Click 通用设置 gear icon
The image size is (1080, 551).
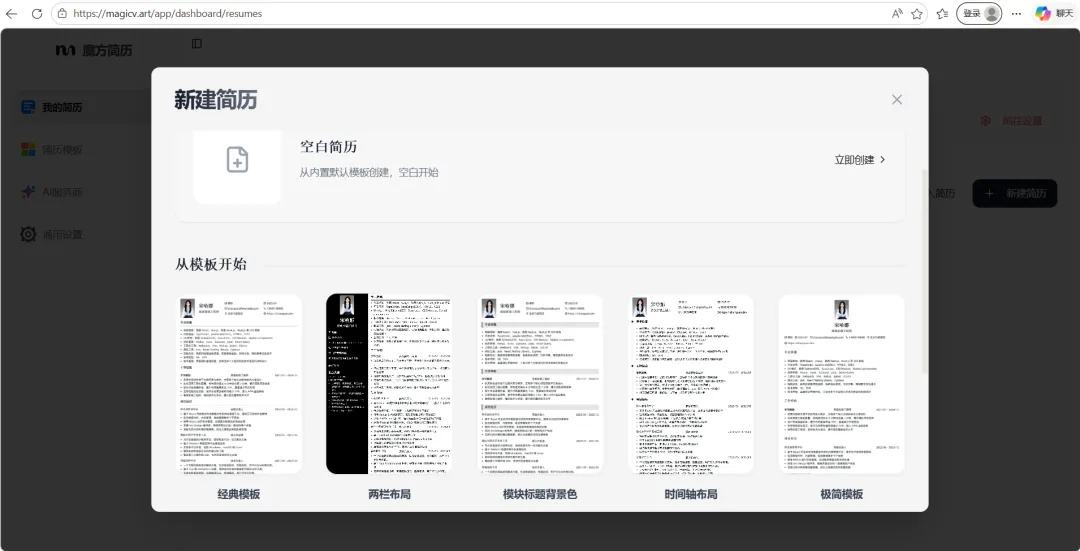[x=28, y=234]
